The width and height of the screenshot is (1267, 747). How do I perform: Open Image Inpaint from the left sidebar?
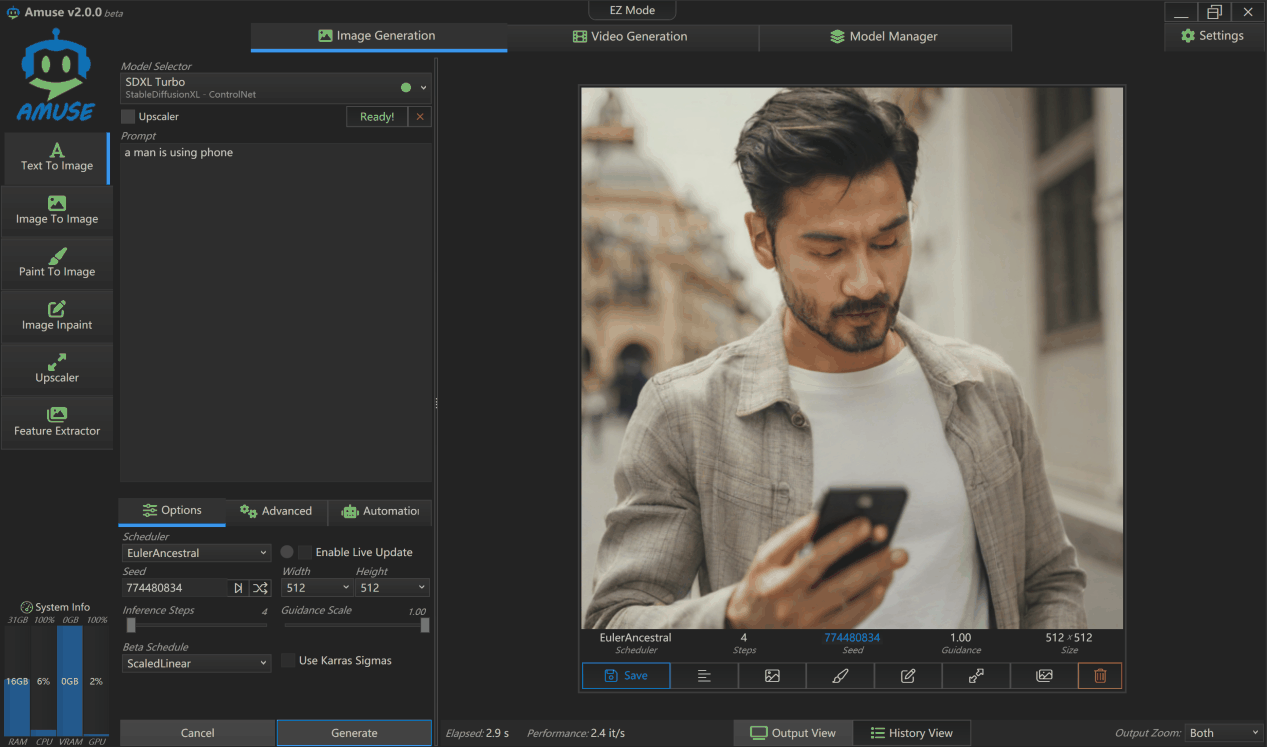coord(57,316)
